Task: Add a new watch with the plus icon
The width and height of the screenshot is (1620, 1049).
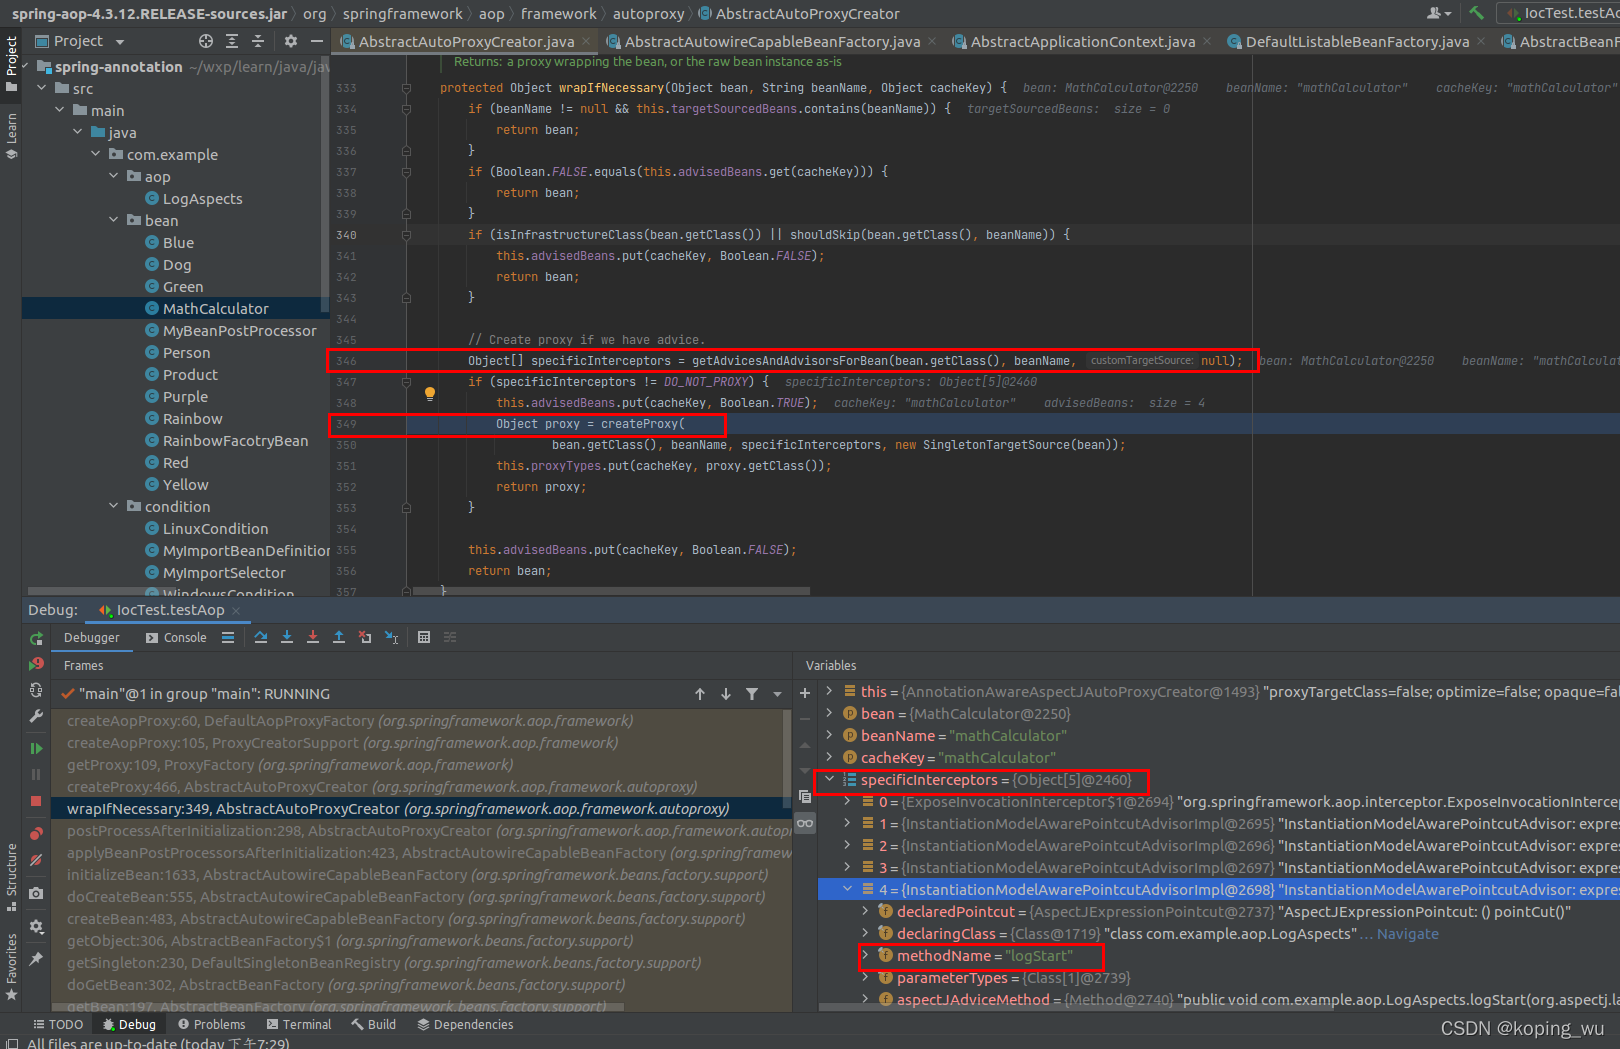Action: 805,692
